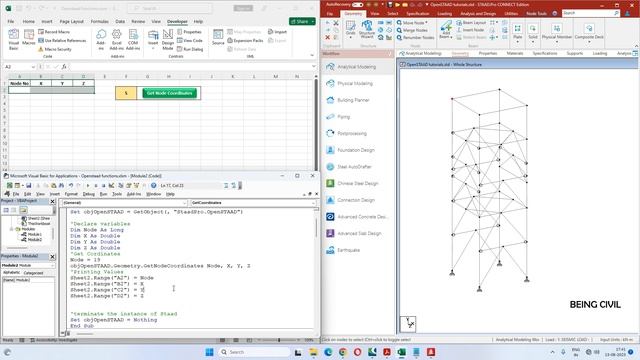Open the Macros dialog in Excel

(29, 37)
